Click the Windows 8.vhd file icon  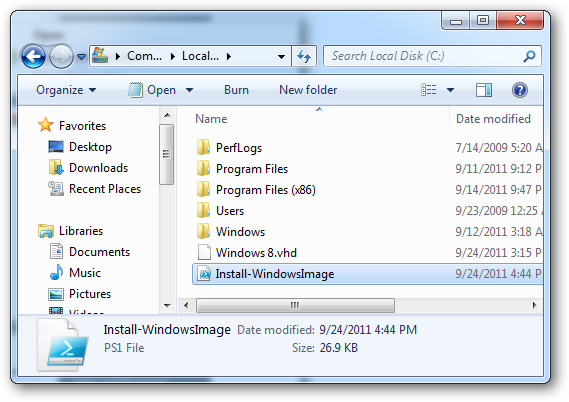(x=204, y=253)
